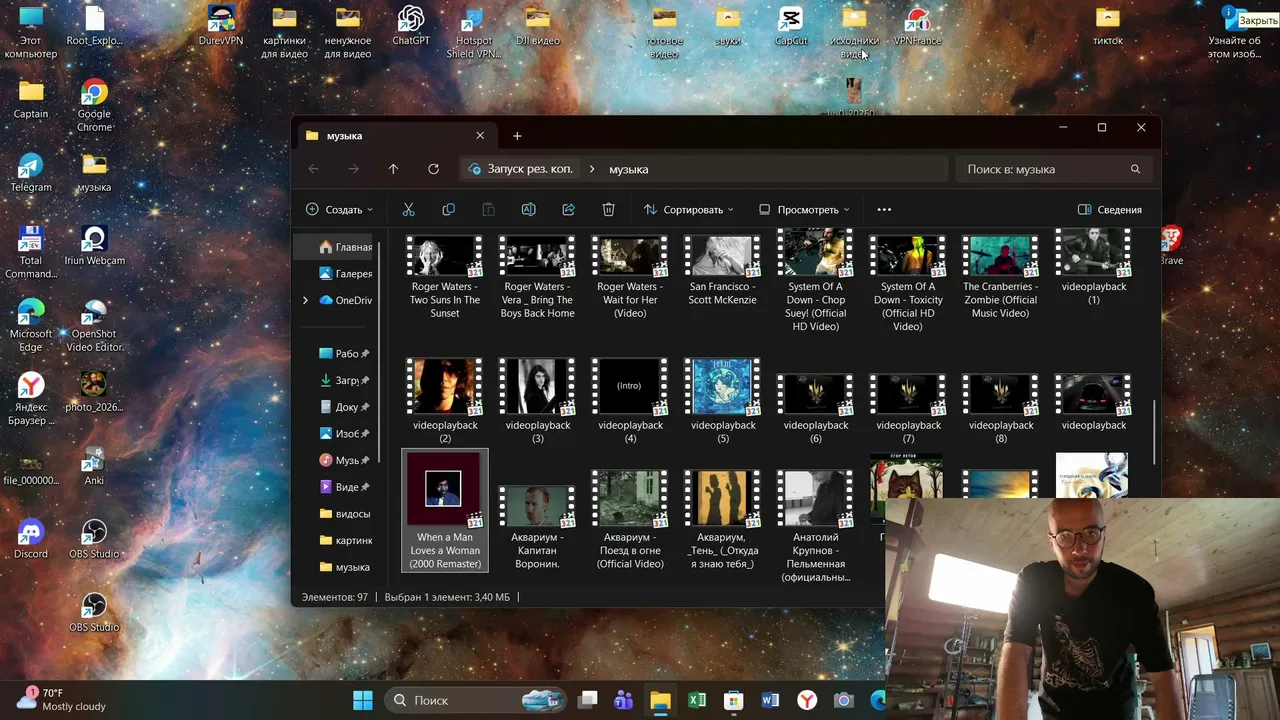Screen dimensions: 1280x720
Task: Select the videoplayback (5) file
Action: click(723, 401)
